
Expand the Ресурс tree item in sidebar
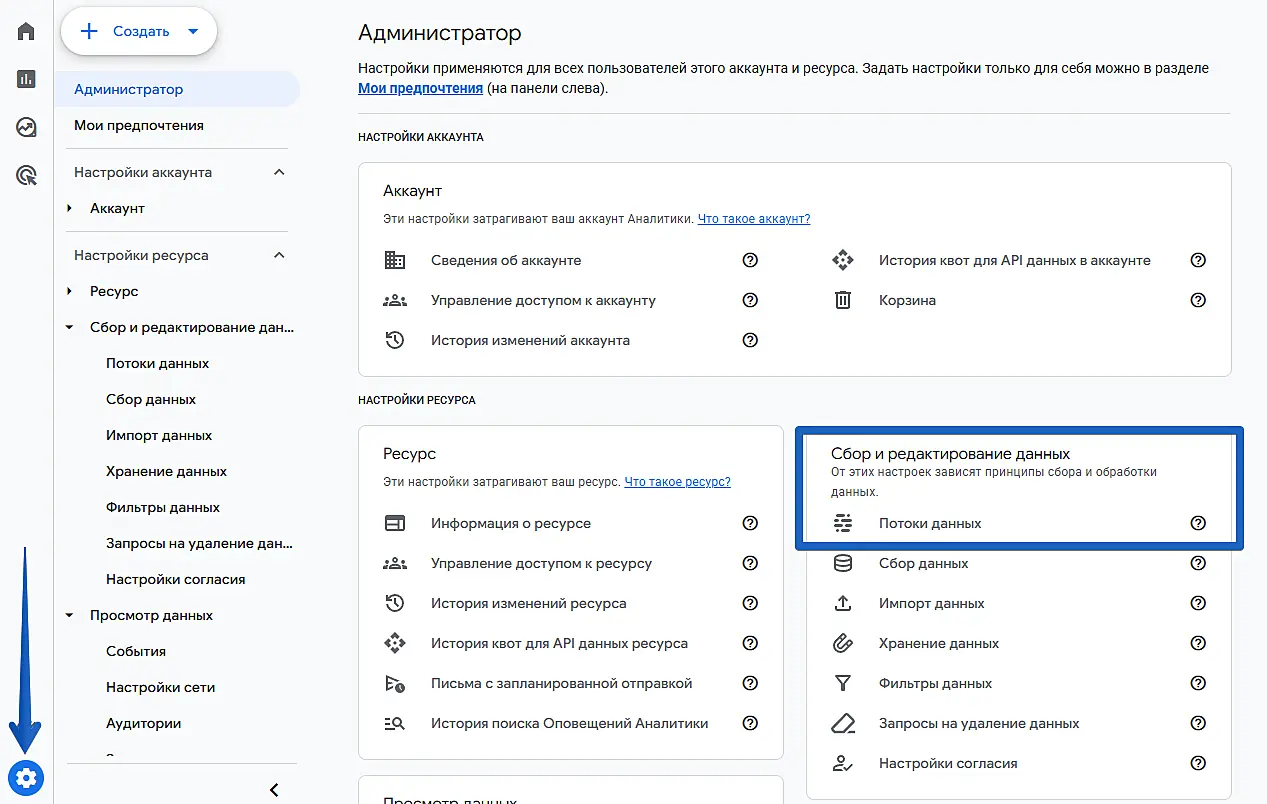pos(70,291)
